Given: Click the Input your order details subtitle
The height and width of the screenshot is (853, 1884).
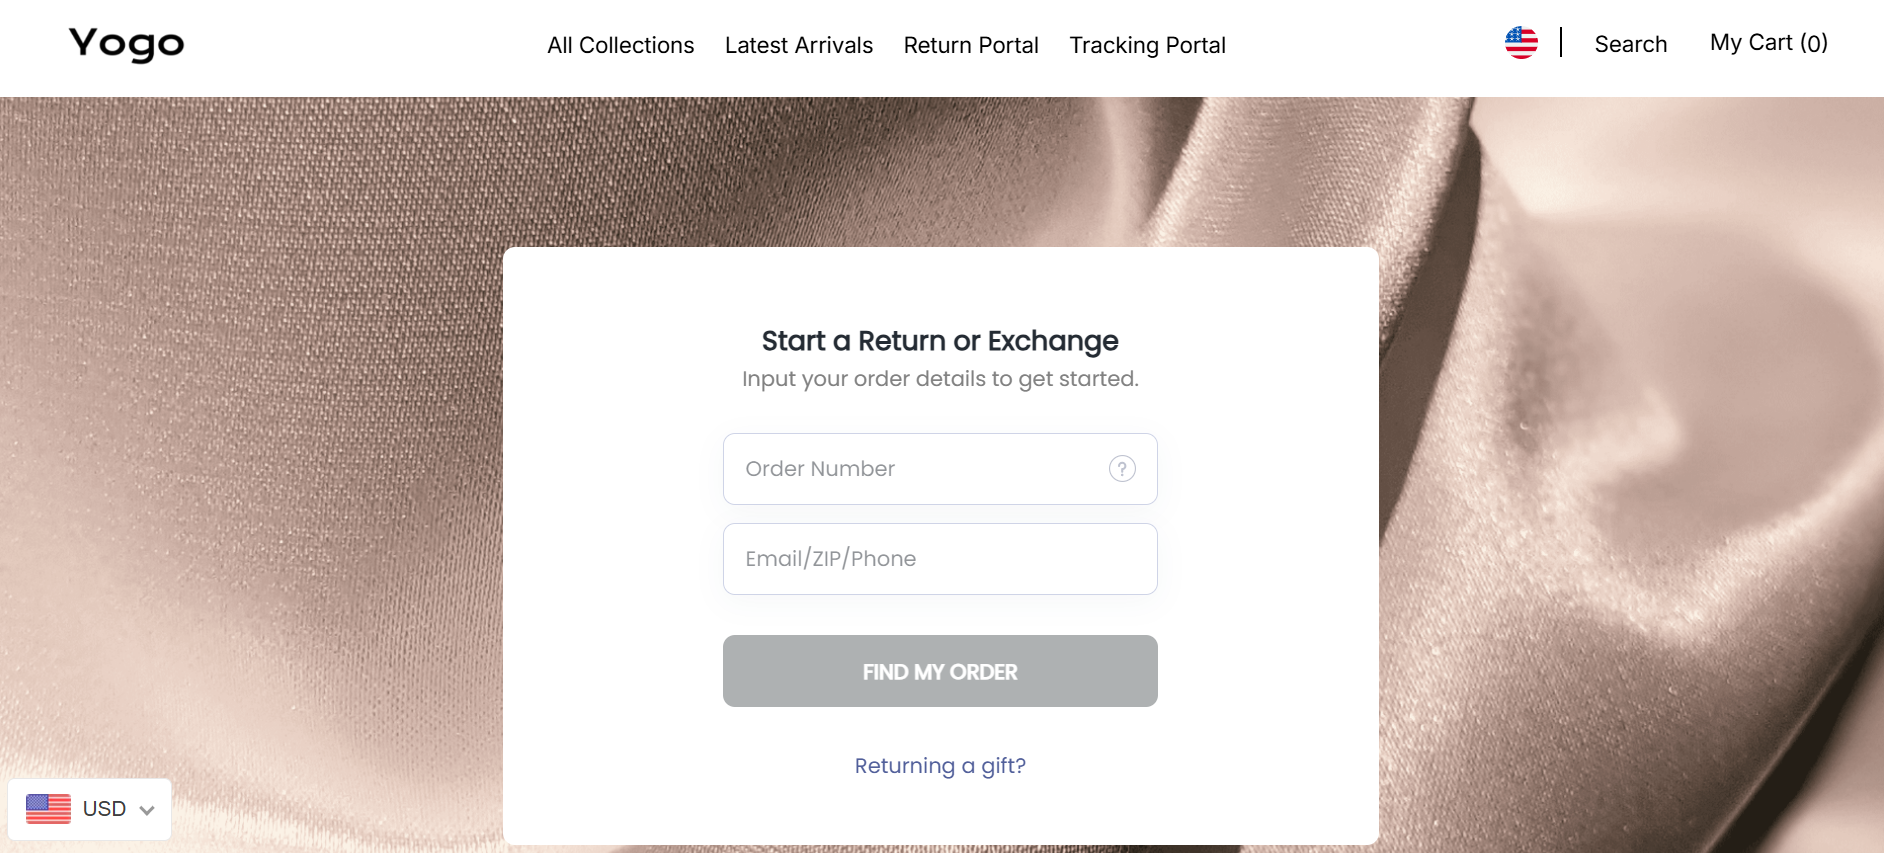Looking at the screenshot, I should tap(940, 379).
